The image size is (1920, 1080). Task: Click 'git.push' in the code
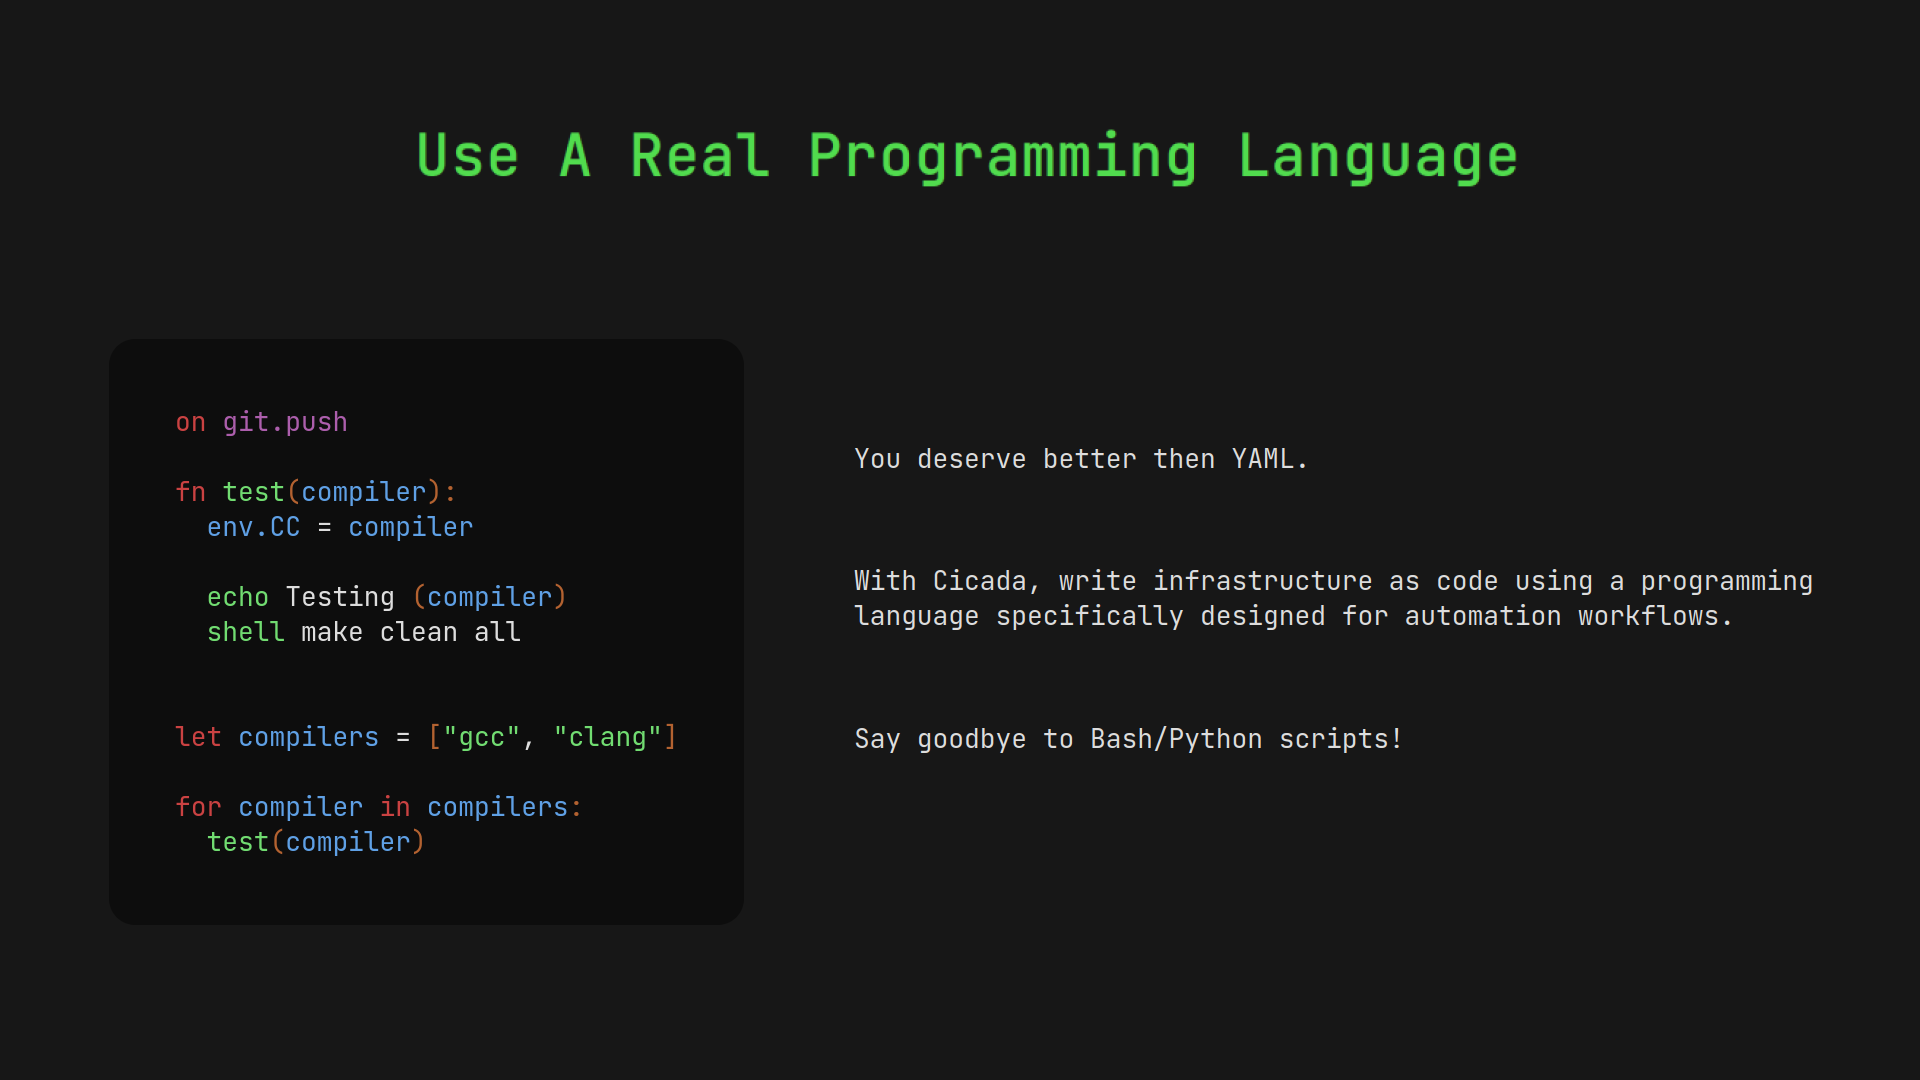284,423
